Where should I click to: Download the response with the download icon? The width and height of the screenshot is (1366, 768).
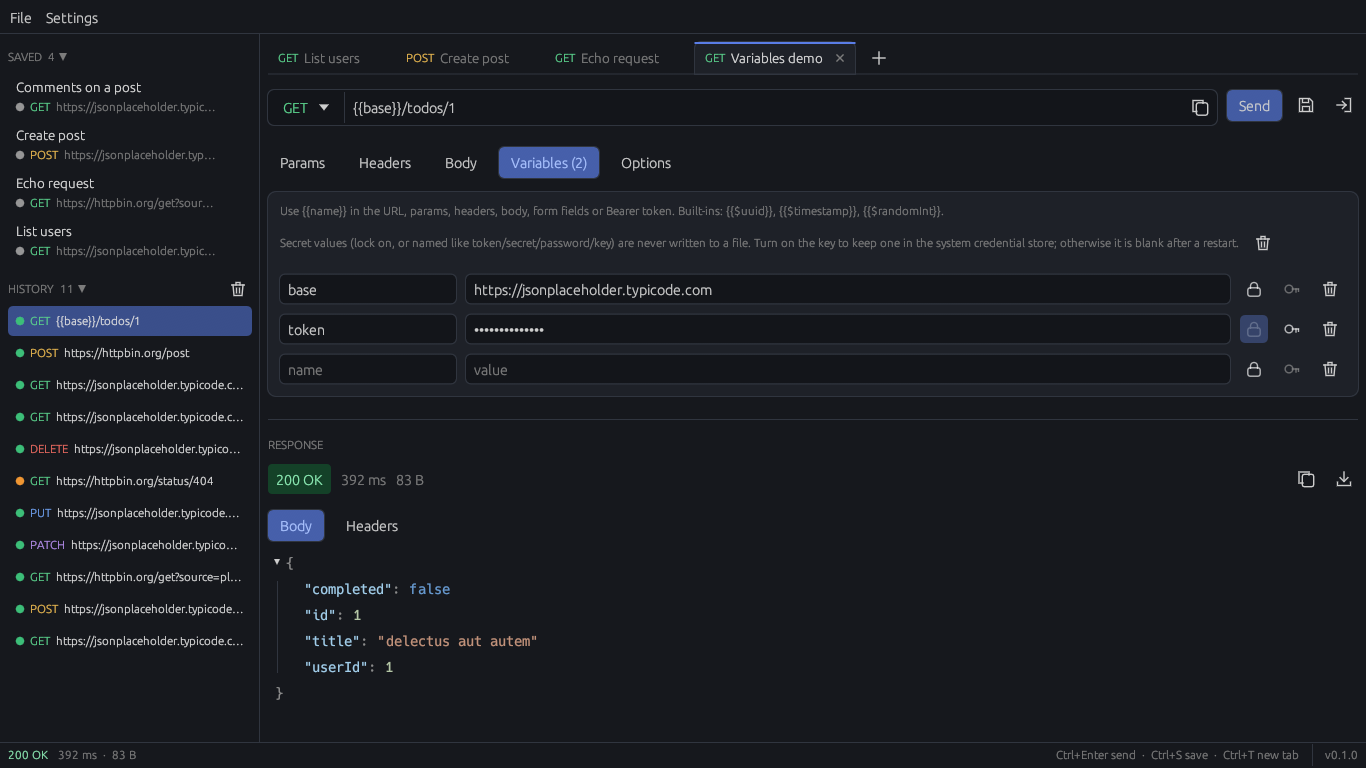click(x=1344, y=479)
